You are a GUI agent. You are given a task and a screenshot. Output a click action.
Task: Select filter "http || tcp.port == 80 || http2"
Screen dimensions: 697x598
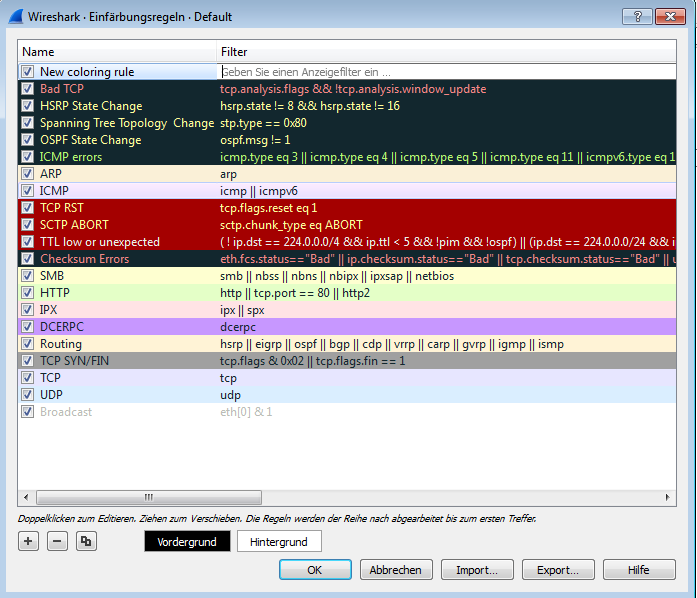(x=295, y=293)
